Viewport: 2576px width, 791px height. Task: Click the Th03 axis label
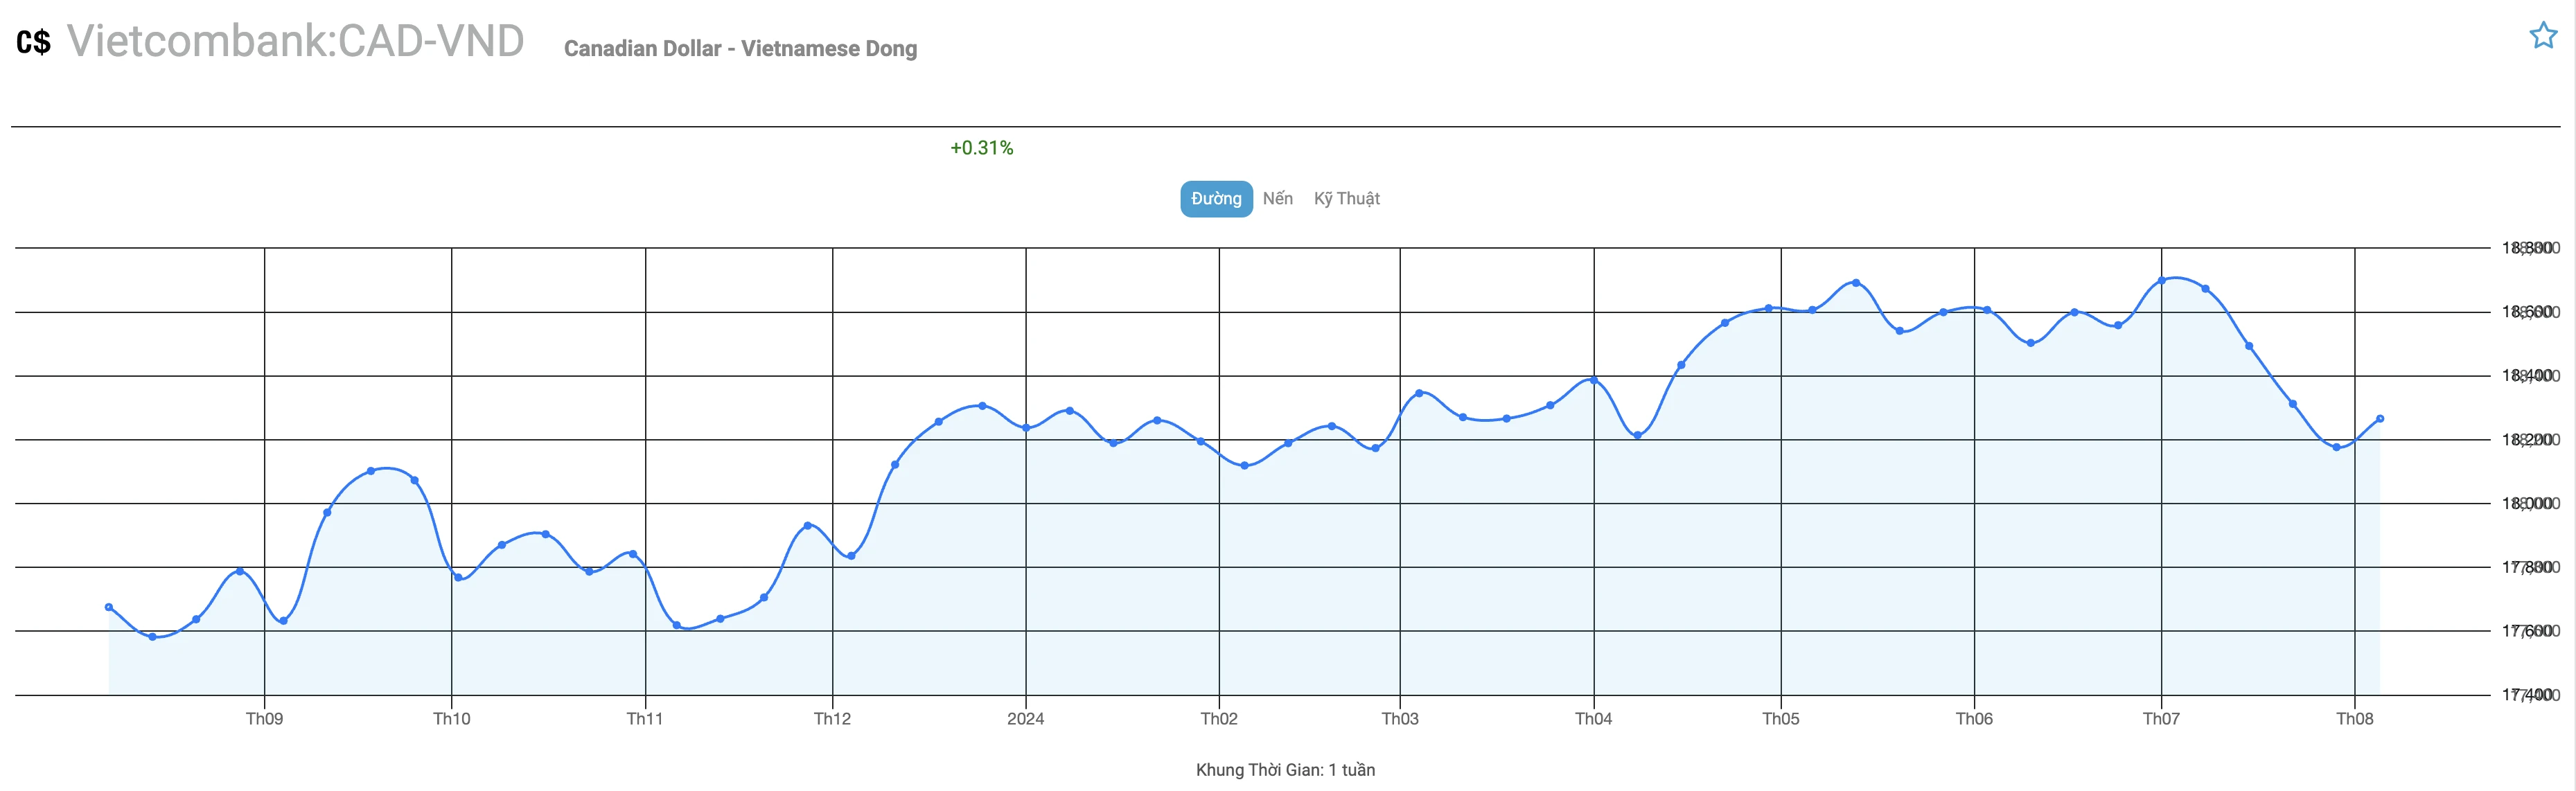1399,719
